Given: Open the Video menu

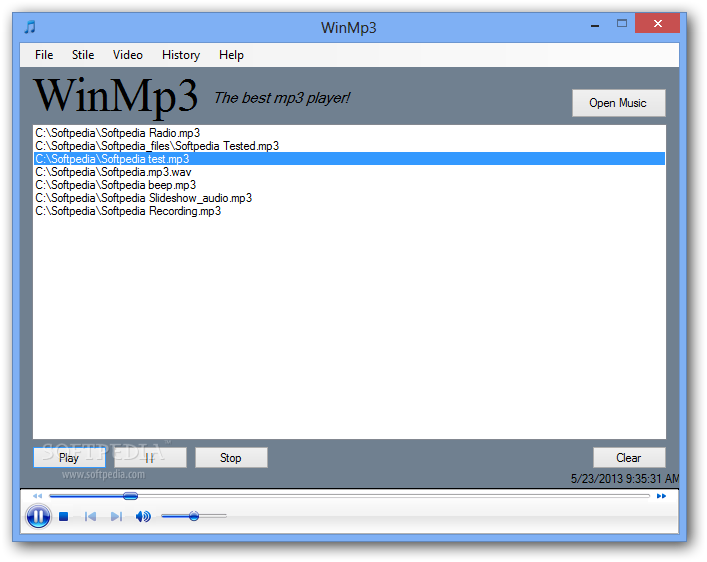Looking at the screenshot, I should click(128, 55).
